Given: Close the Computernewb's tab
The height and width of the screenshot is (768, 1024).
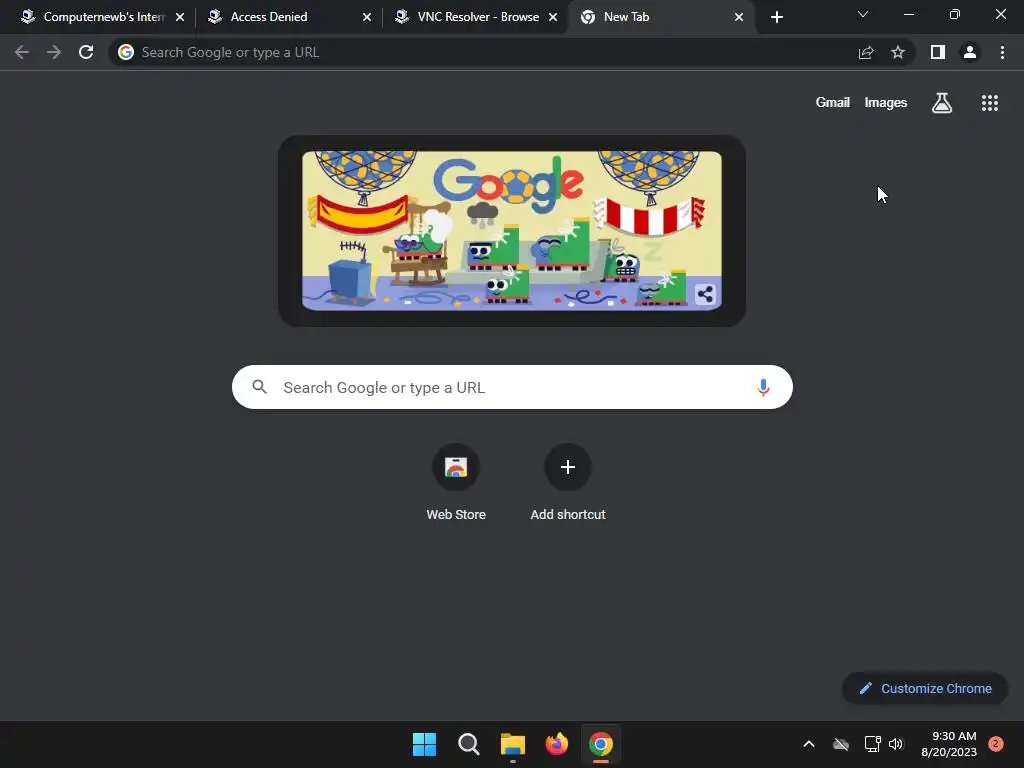Looking at the screenshot, I should tap(180, 17).
